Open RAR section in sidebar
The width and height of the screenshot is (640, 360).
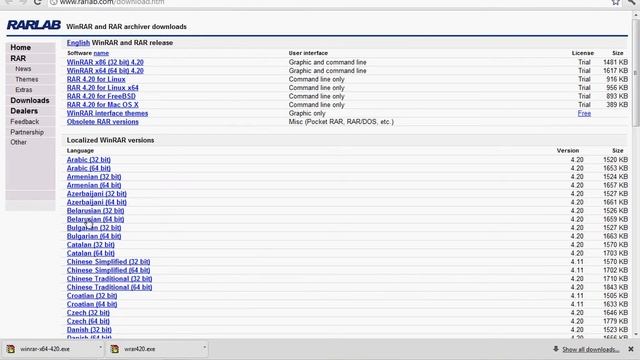[x=18, y=58]
